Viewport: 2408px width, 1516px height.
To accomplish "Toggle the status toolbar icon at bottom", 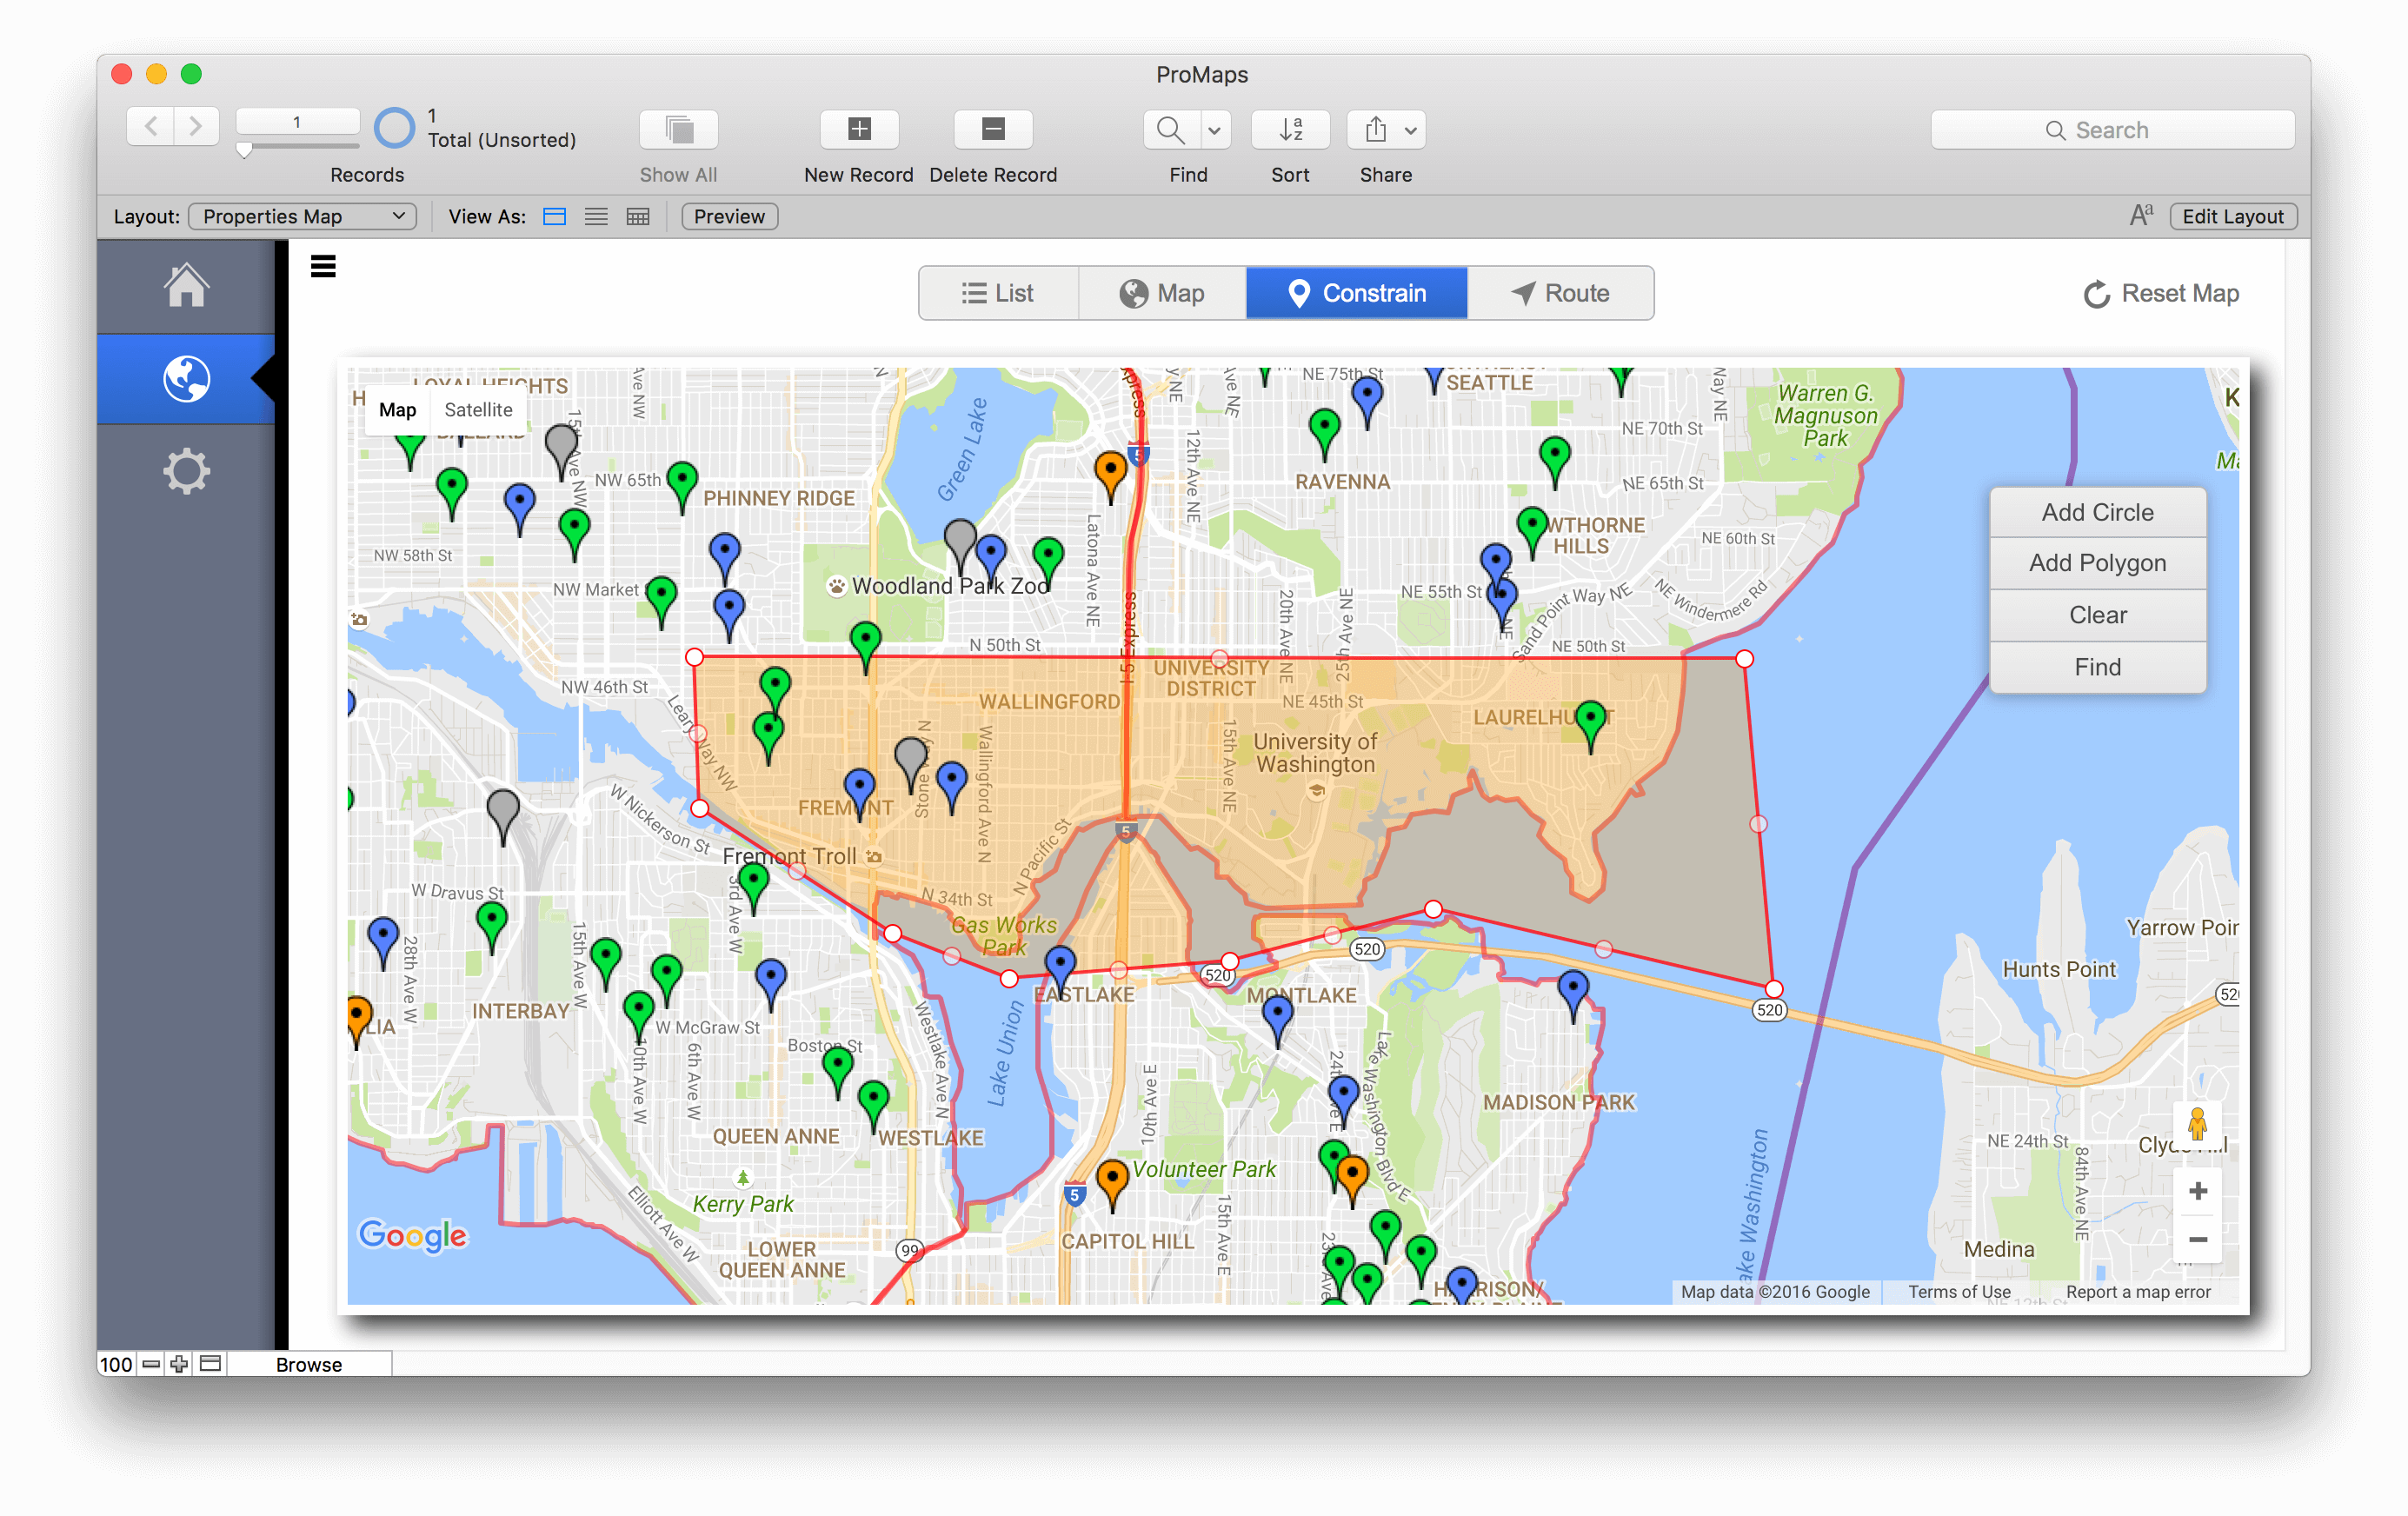I will 210,1364.
